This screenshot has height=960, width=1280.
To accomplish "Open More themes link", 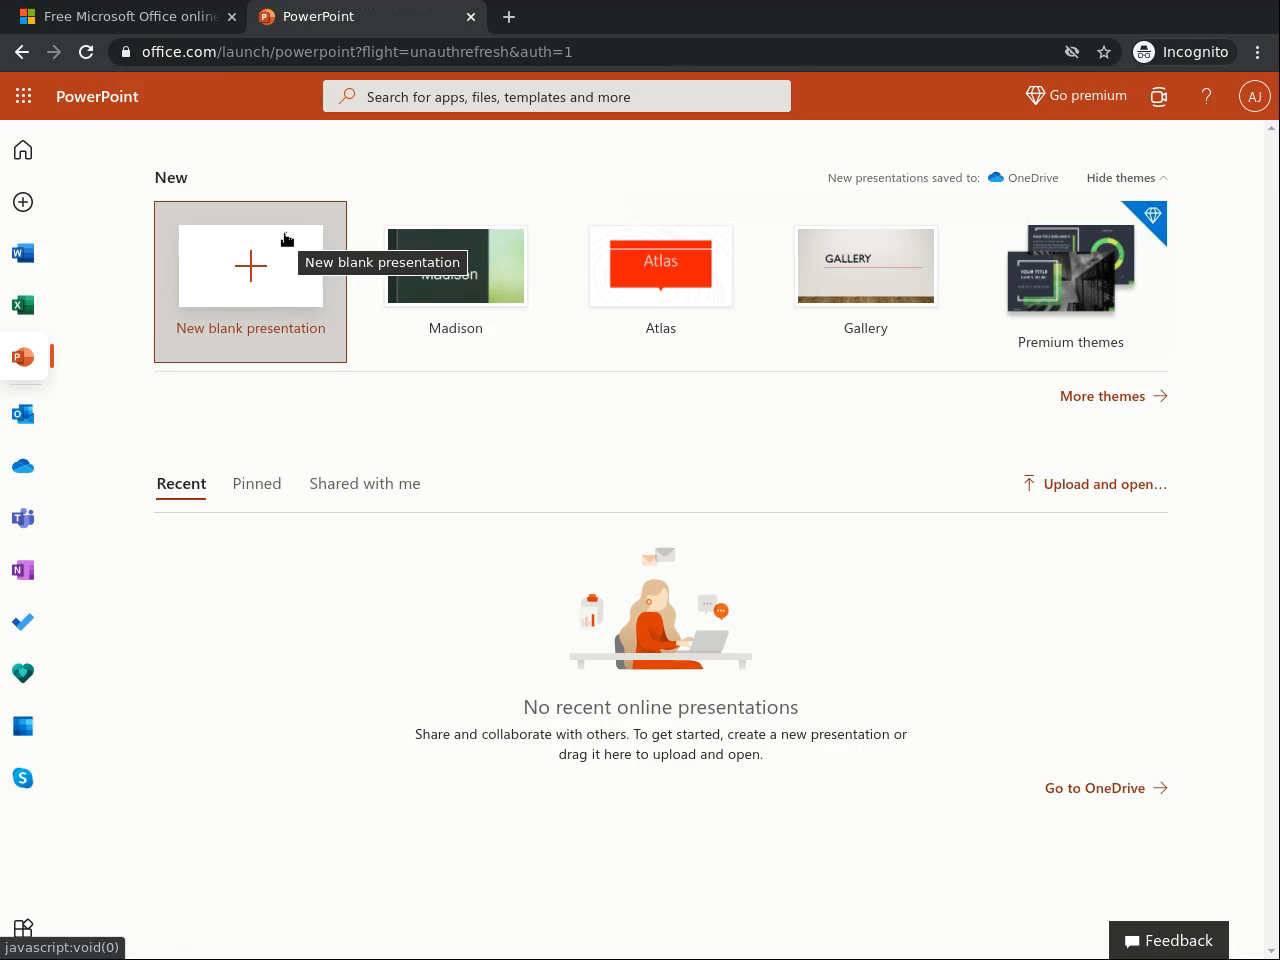I will tap(1113, 396).
